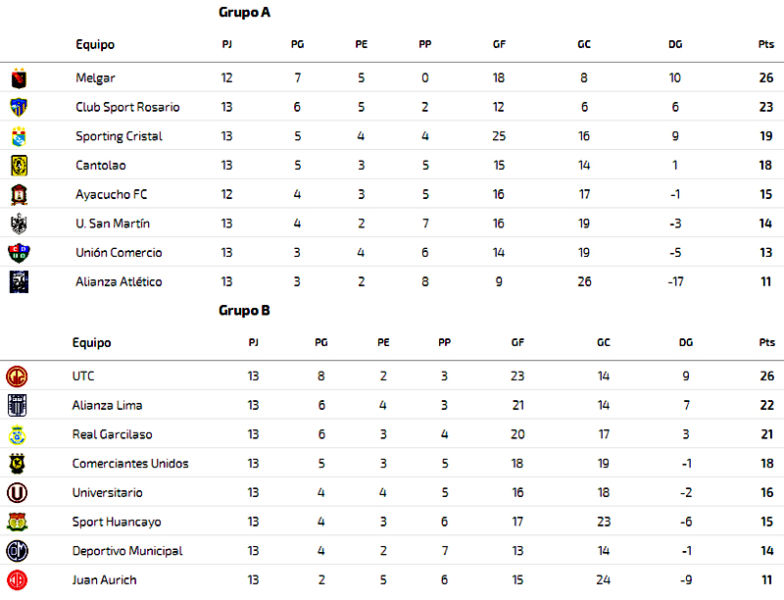Click the Unión Comercio crest

(19, 252)
